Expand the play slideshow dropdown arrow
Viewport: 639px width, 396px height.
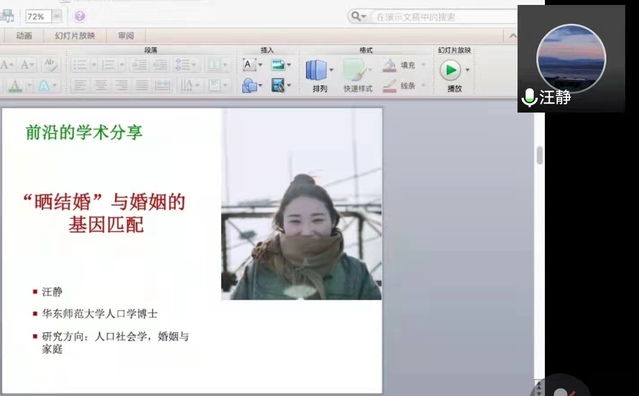[467, 70]
